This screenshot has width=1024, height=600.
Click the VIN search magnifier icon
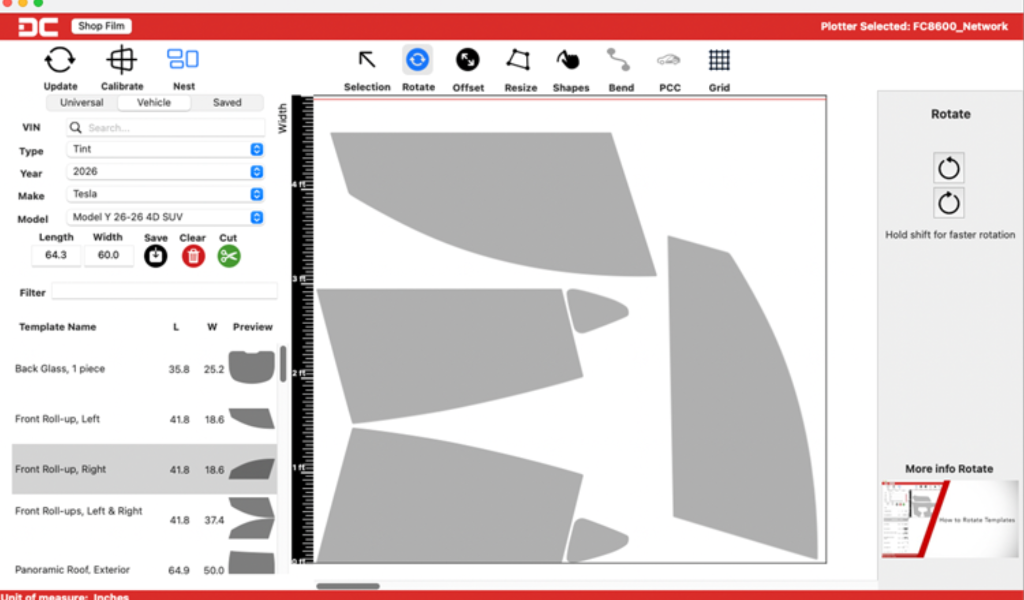click(x=76, y=127)
